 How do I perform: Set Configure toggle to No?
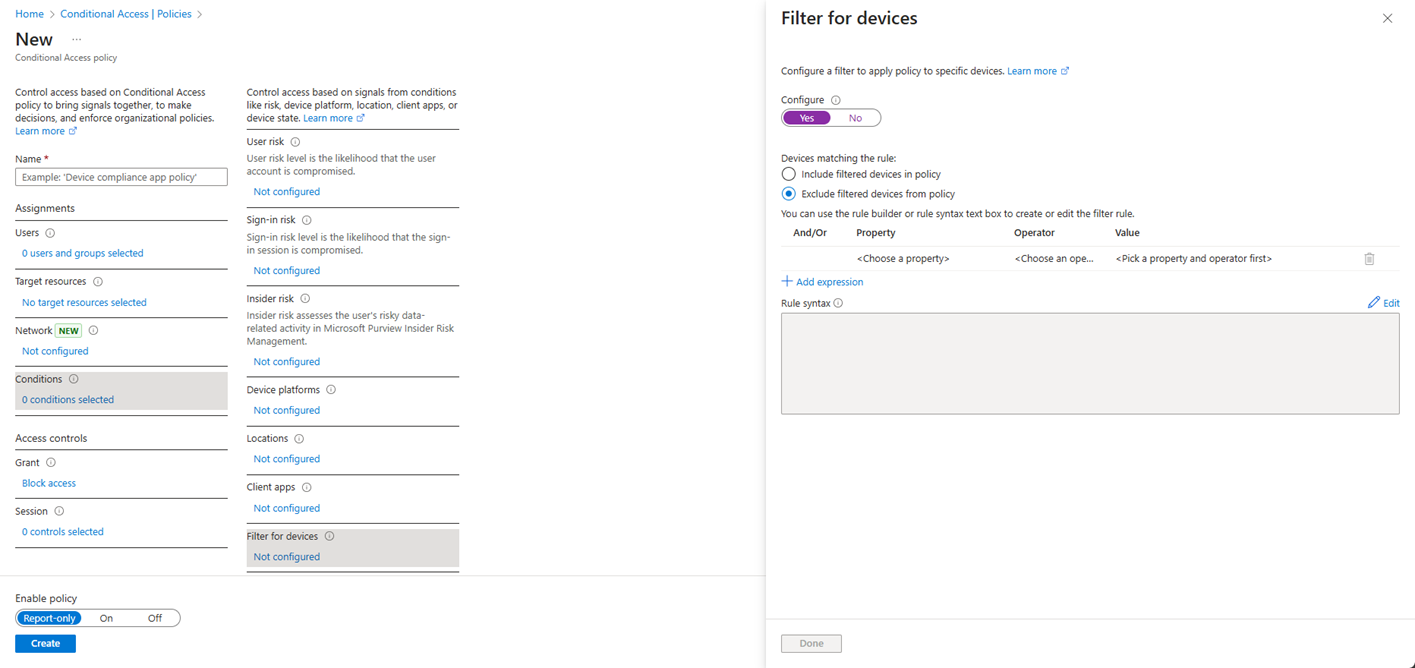(x=855, y=118)
